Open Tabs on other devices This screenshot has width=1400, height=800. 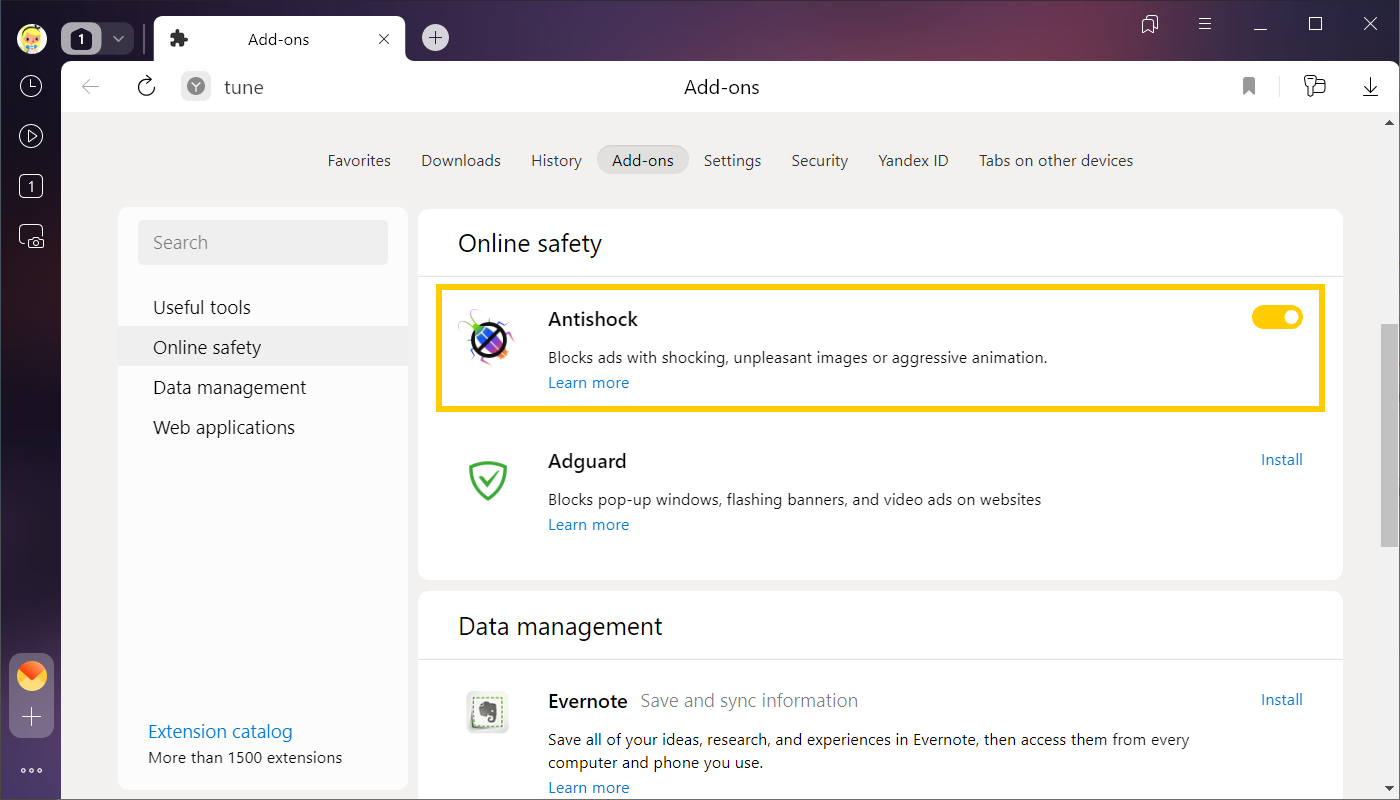pyautogui.click(x=1056, y=160)
